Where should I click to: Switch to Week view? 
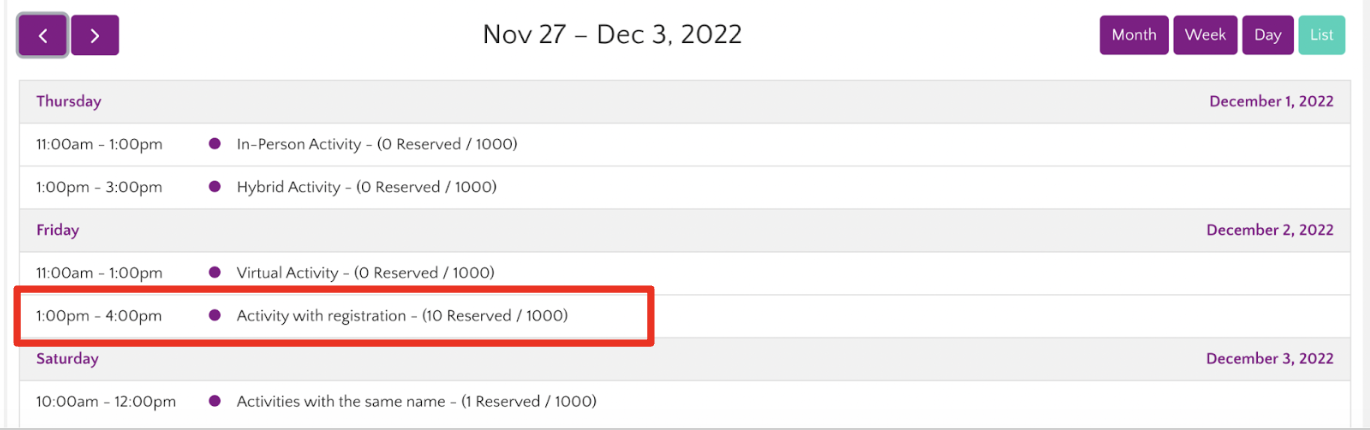click(x=1205, y=35)
